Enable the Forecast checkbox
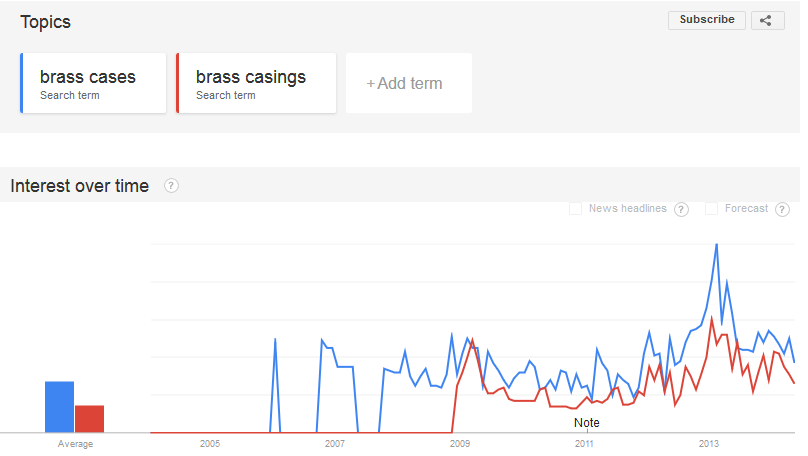Screen dimensions: 808x456 click(x=711, y=209)
